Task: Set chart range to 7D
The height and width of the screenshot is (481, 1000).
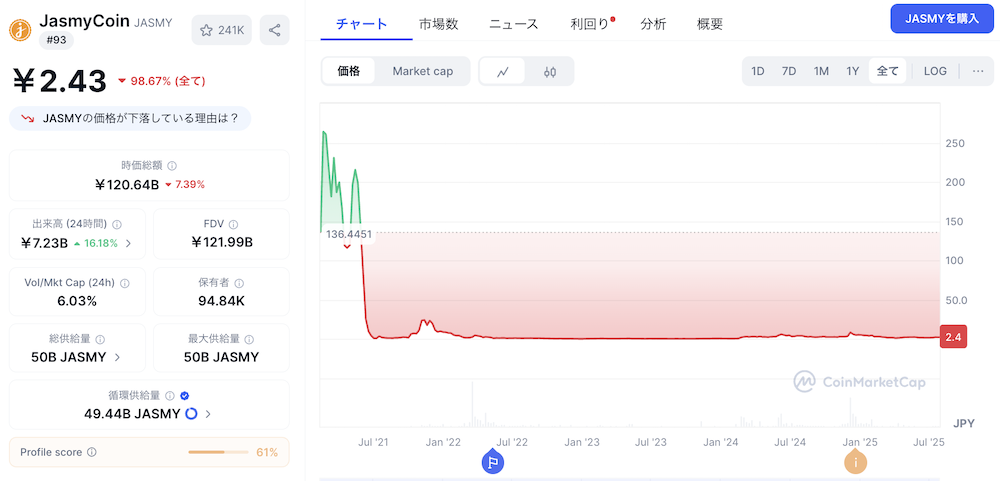Action: pyautogui.click(x=789, y=71)
